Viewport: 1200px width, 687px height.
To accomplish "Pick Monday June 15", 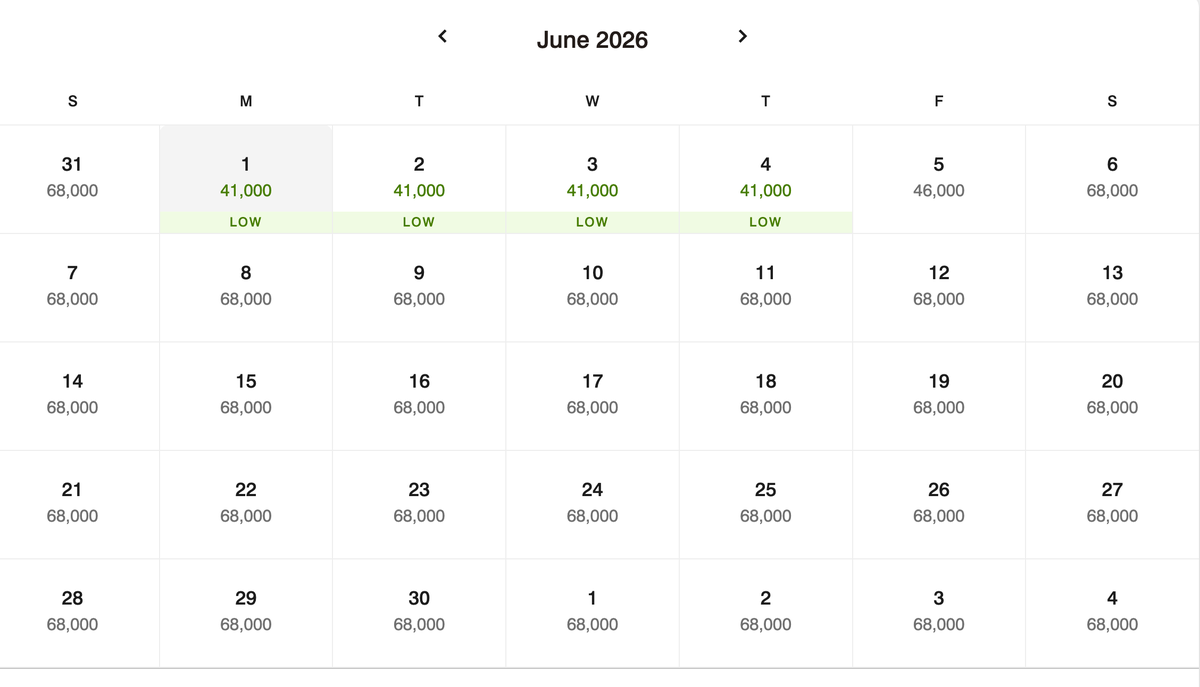I will 246,394.
